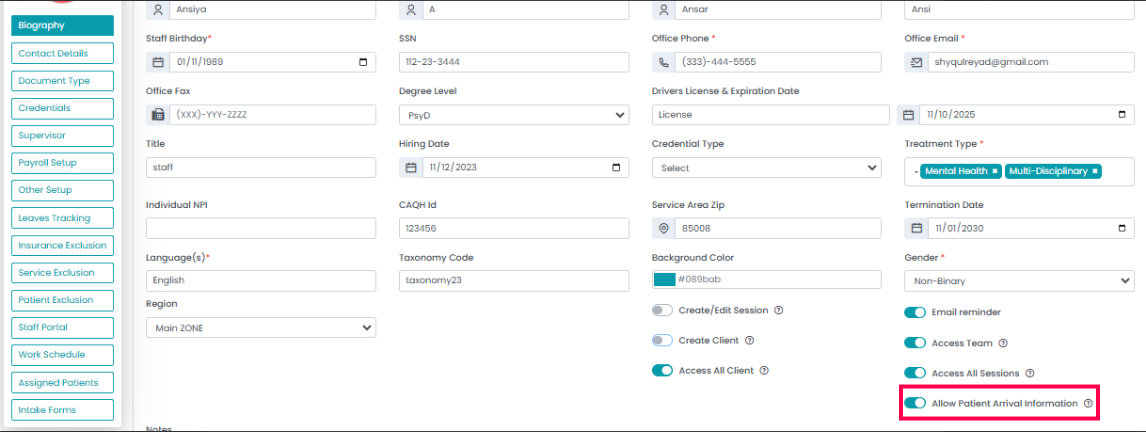Click the Individual NPI input field
The height and width of the screenshot is (432, 1146).
tap(261, 228)
